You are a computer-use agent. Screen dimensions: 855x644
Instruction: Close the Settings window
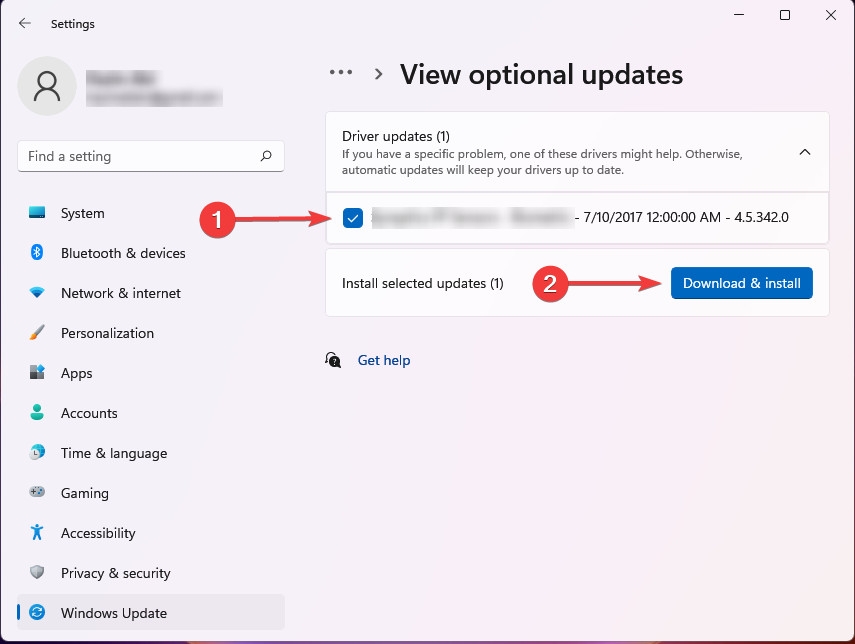point(830,15)
